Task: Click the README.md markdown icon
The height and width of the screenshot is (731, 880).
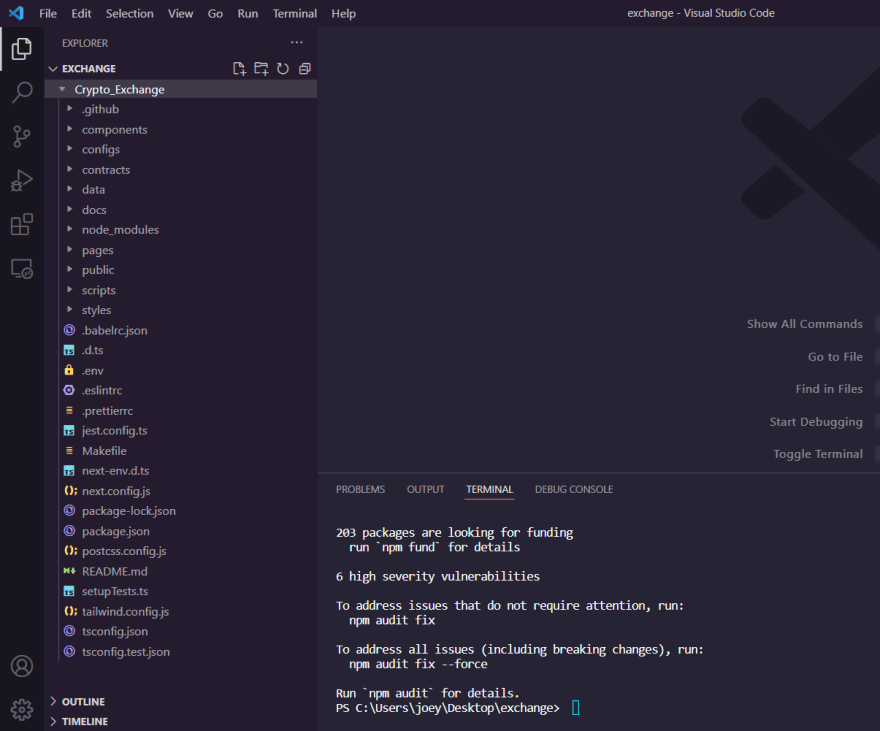Action: (x=69, y=571)
